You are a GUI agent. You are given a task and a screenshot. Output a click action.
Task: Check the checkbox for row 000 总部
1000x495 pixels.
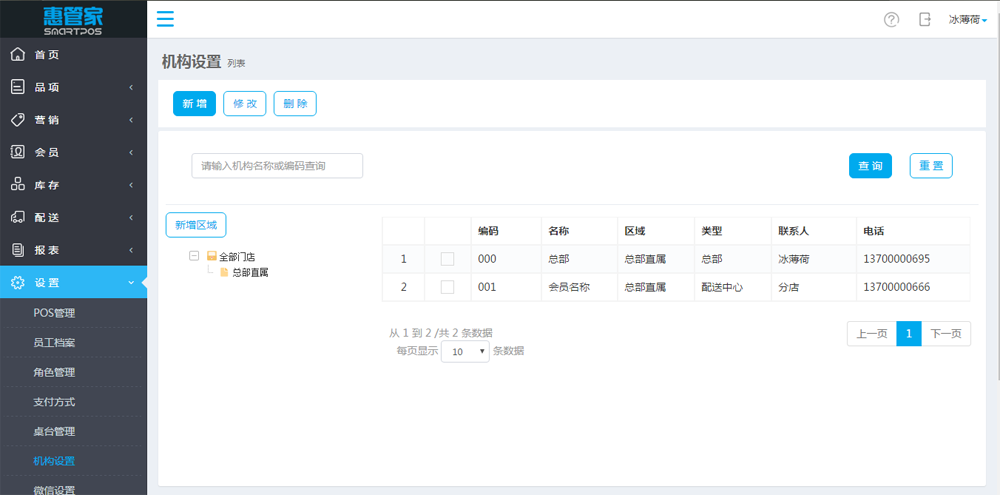tap(448, 259)
